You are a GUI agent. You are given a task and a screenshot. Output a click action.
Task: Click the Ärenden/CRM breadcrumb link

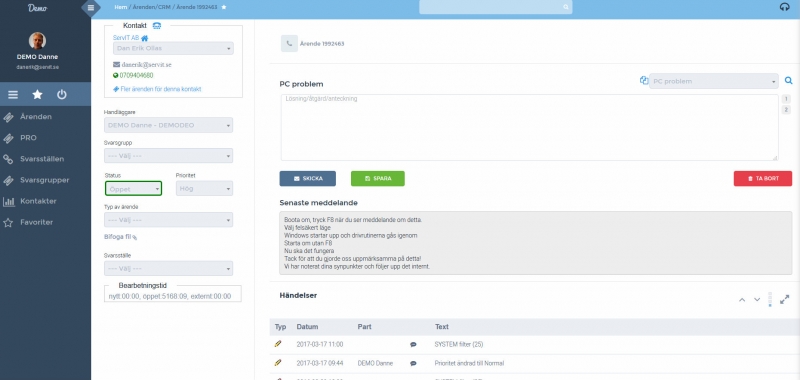tap(152, 7)
